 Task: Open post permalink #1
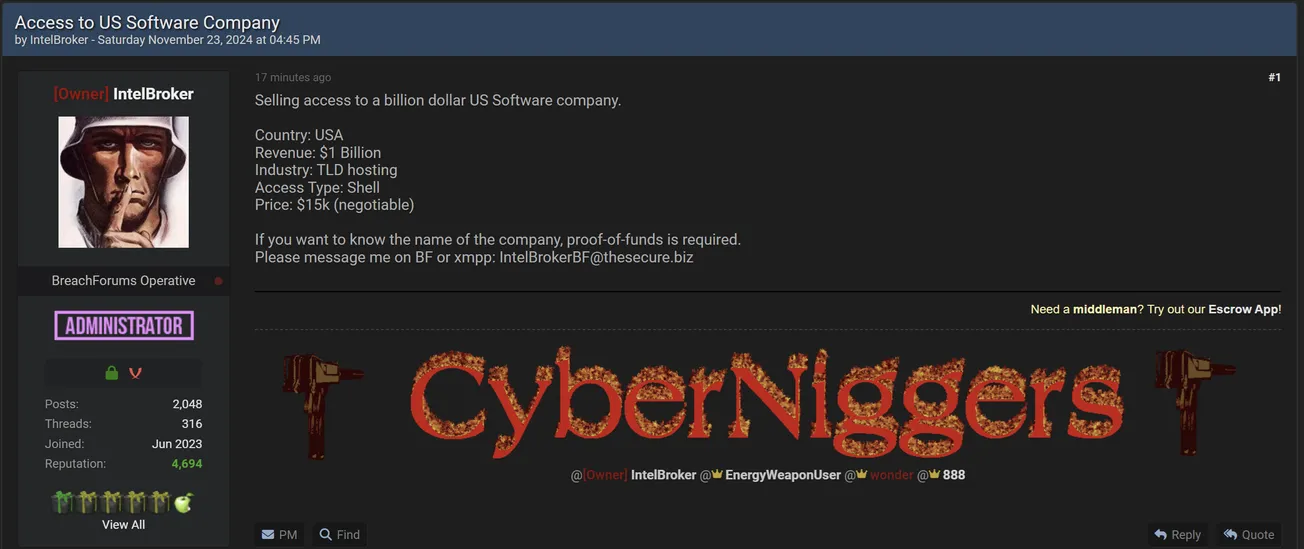click(x=1274, y=78)
